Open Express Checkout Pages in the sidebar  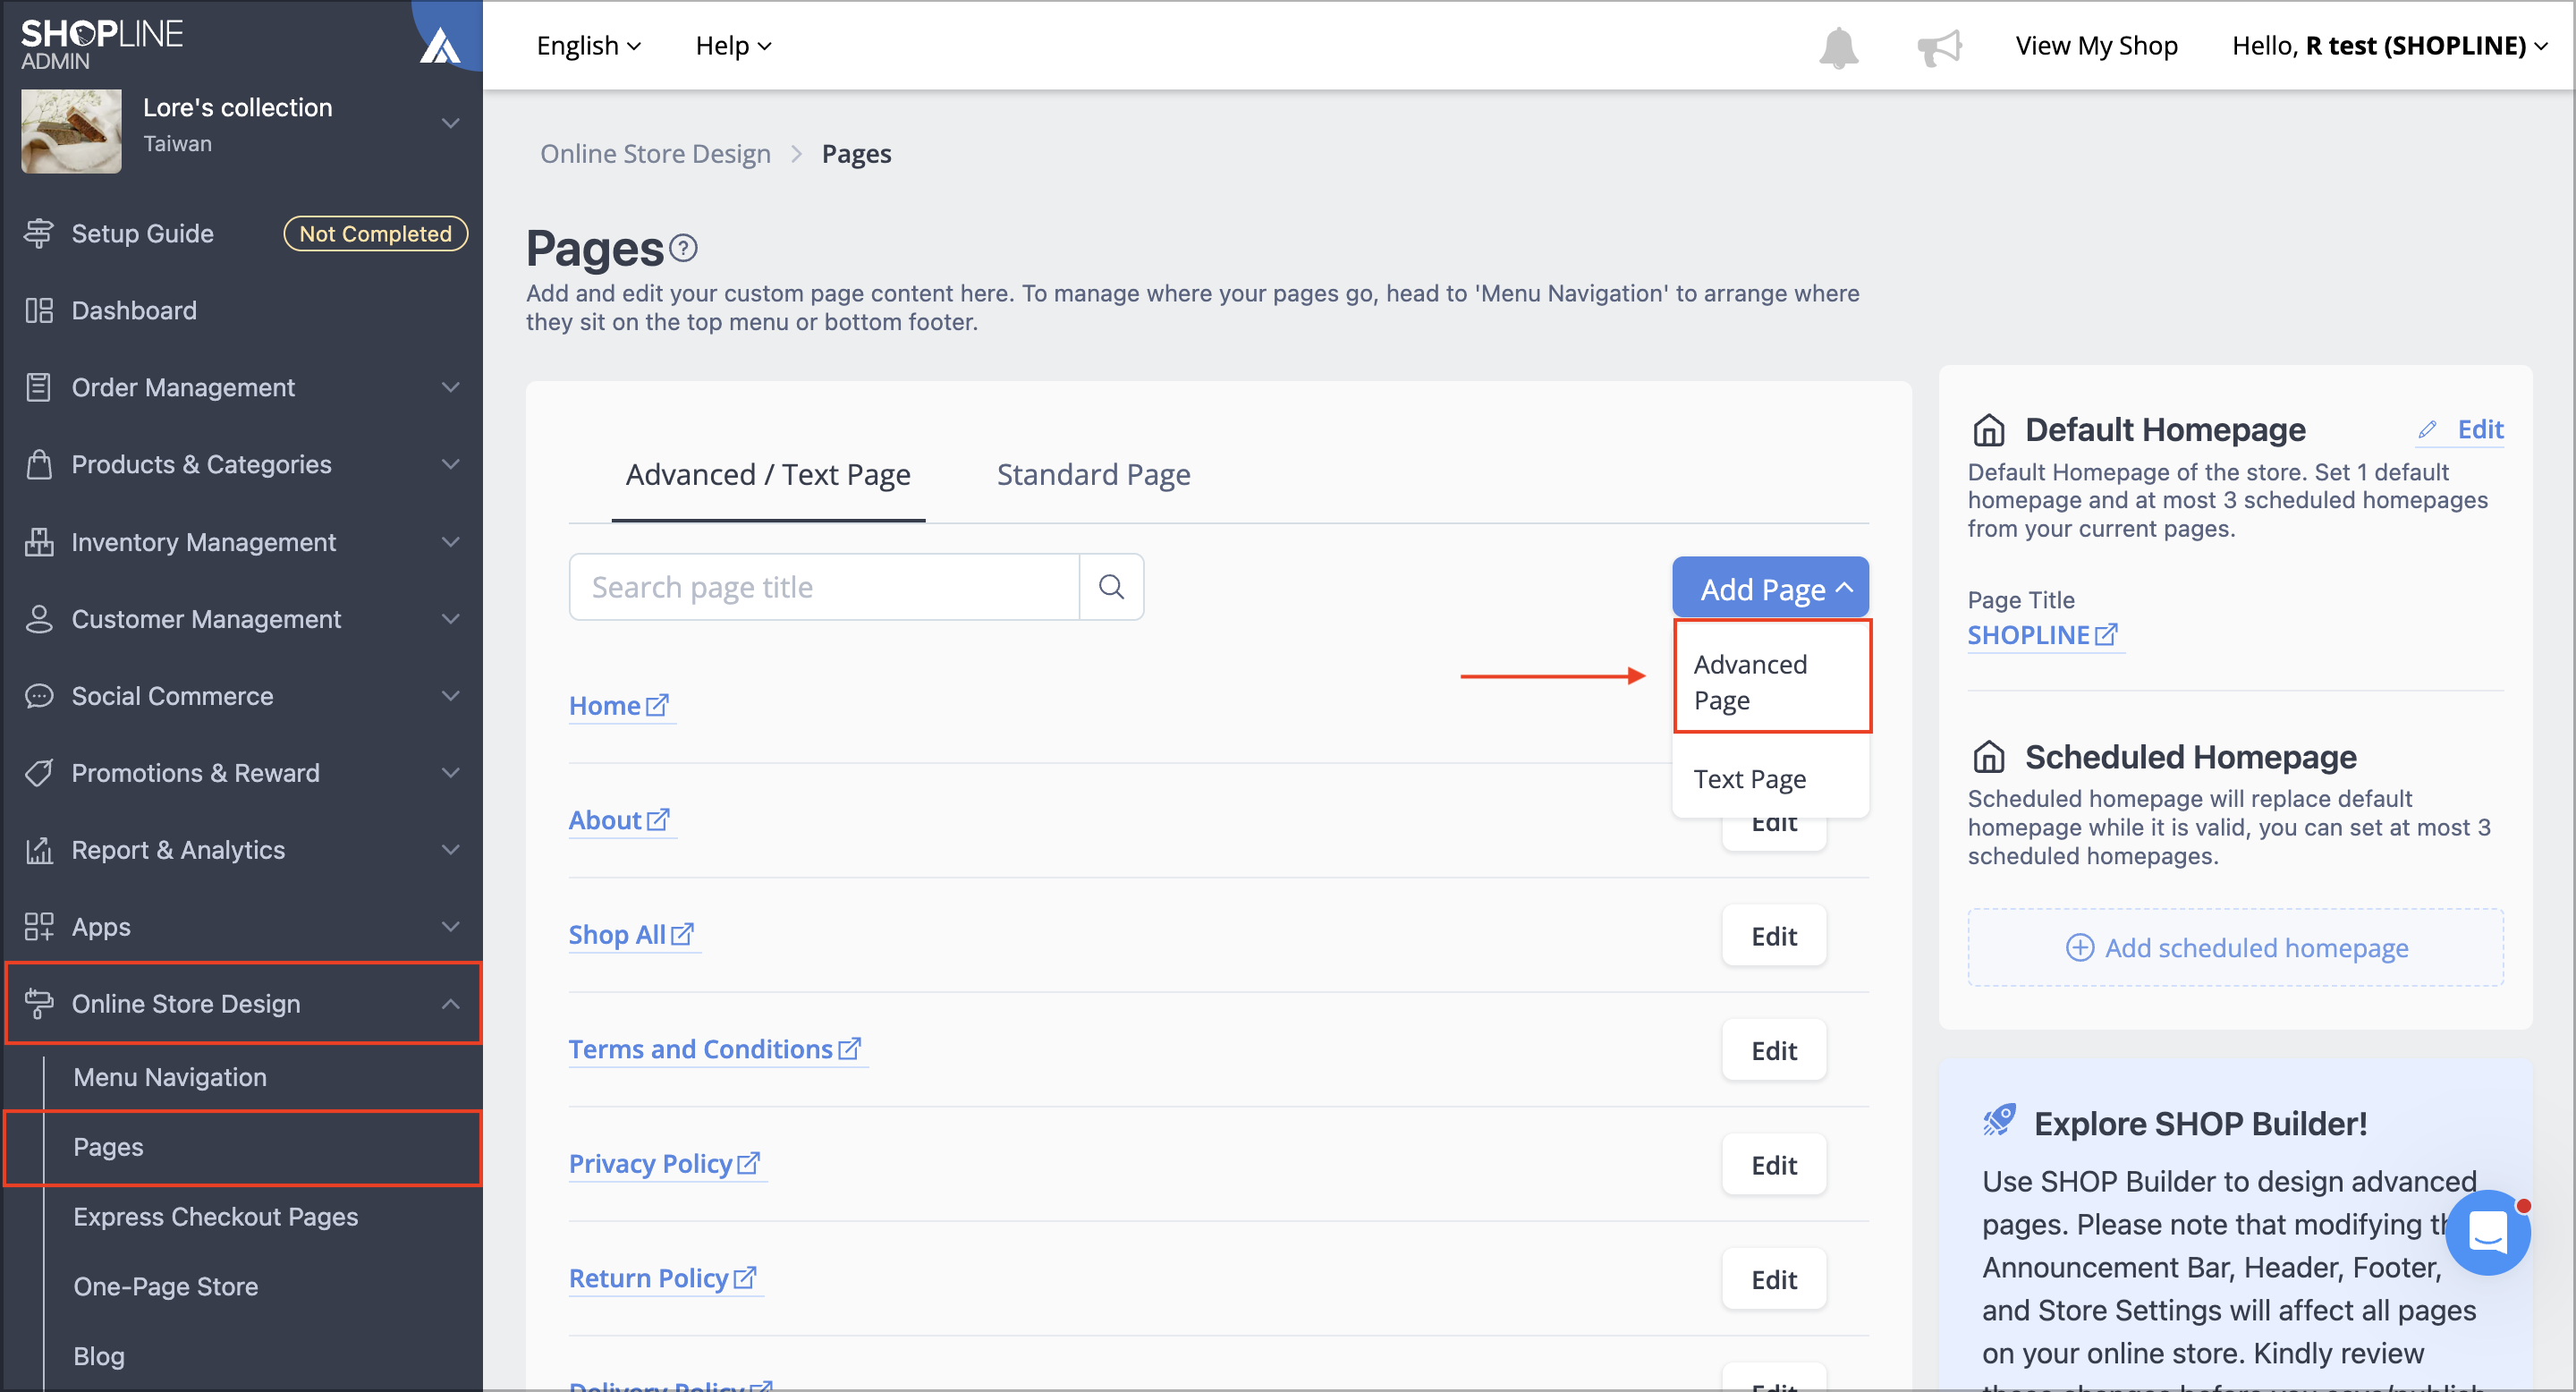(x=215, y=1217)
